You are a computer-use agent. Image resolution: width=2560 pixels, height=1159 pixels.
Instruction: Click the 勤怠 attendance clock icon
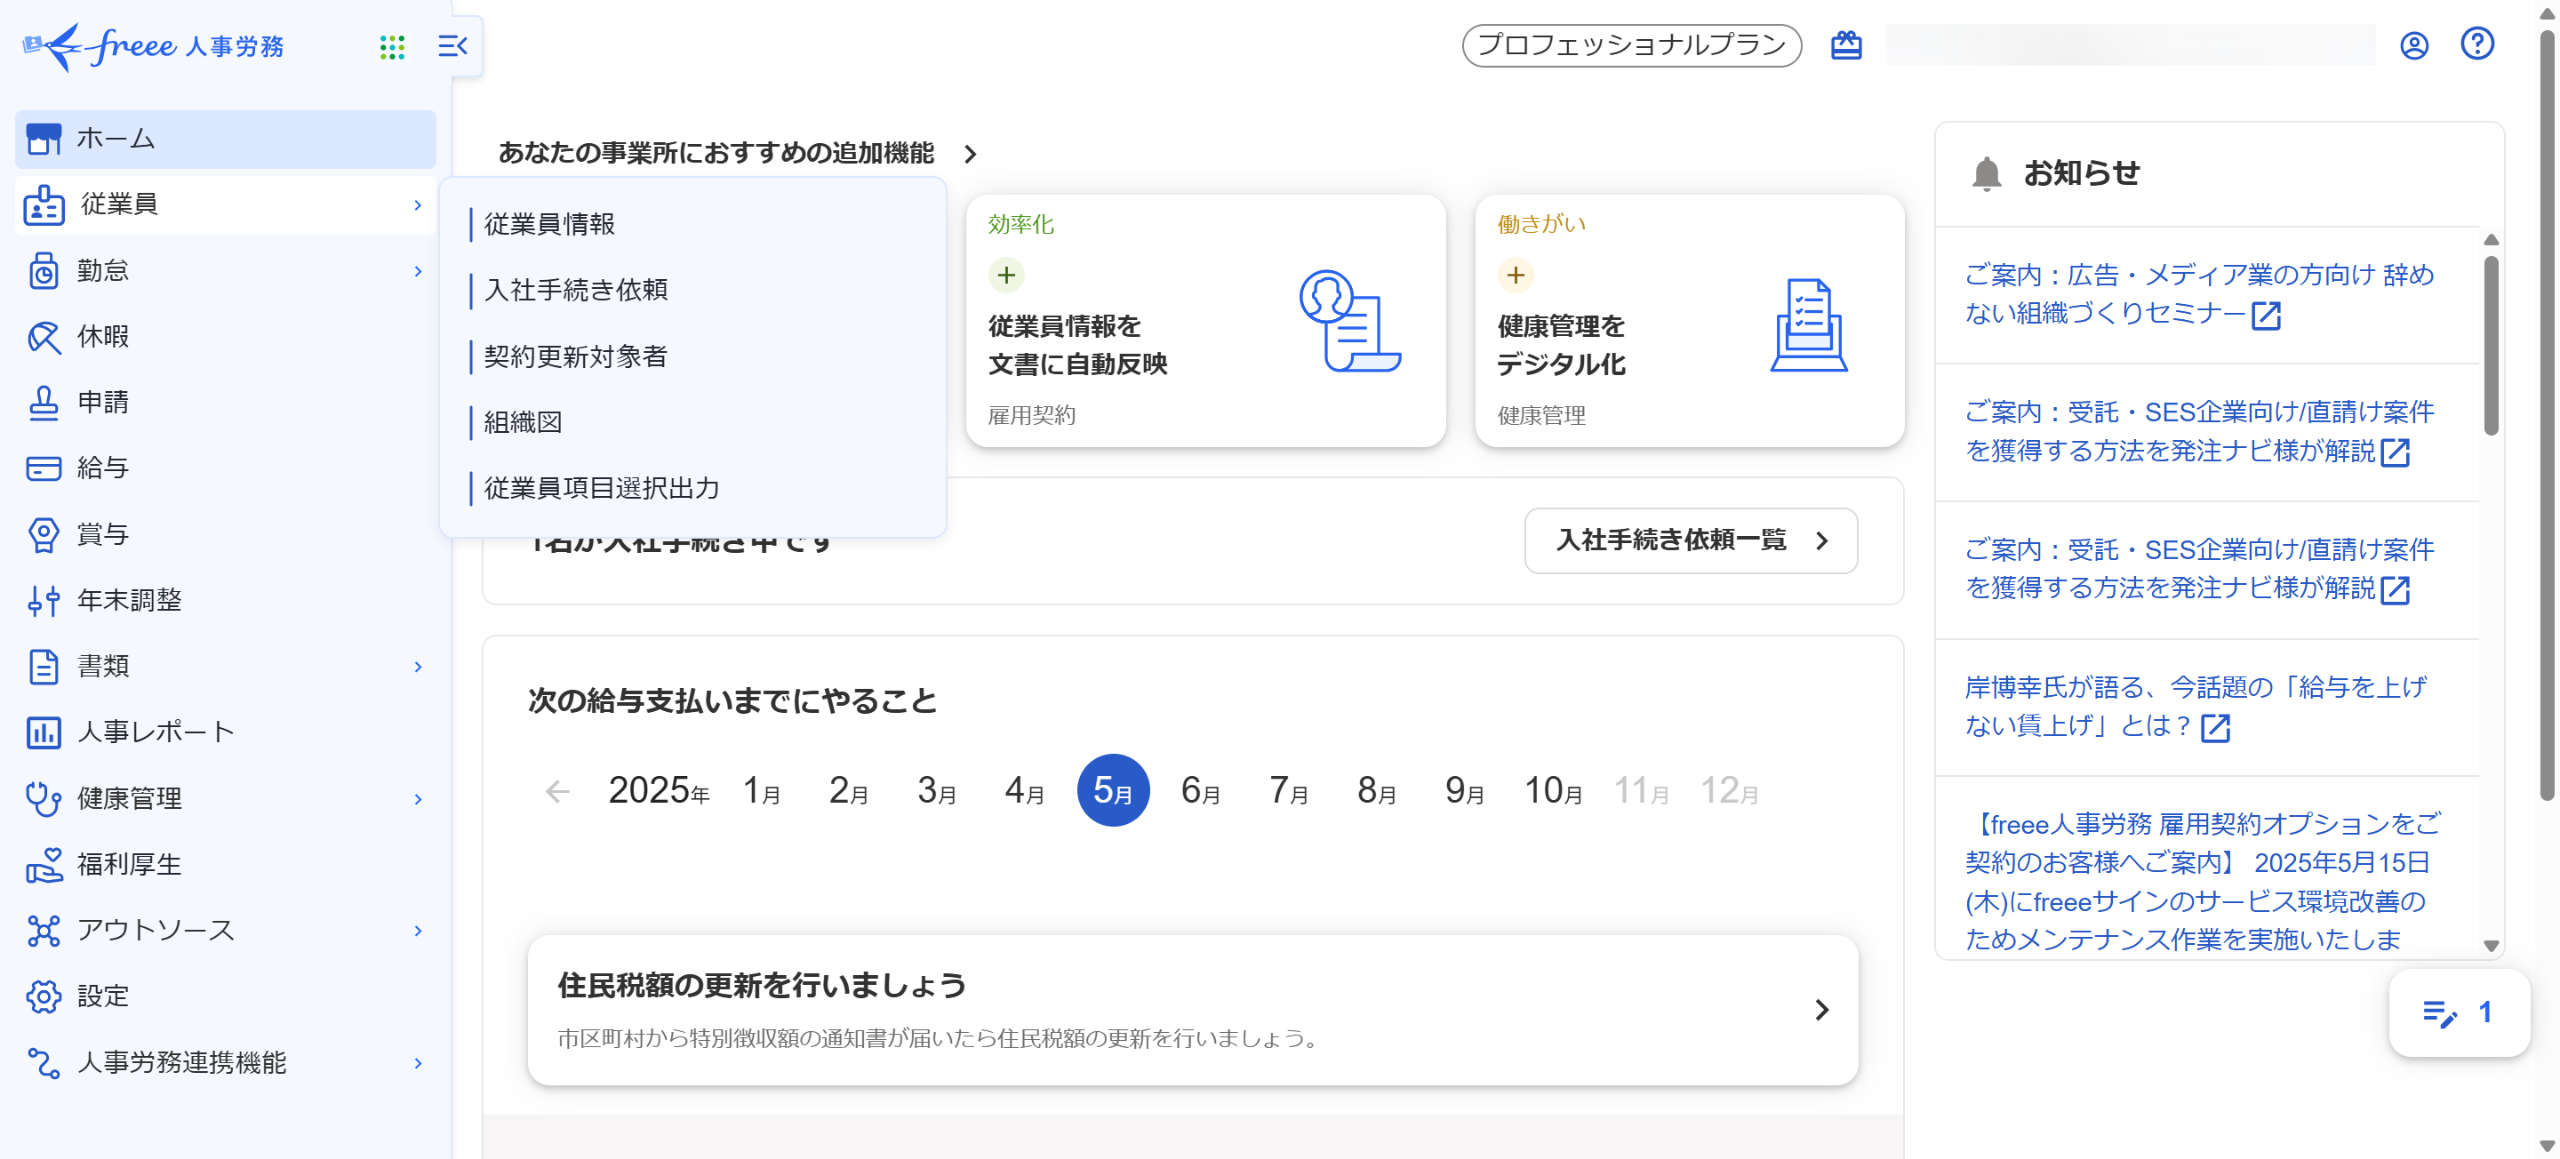(x=43, y=271)
